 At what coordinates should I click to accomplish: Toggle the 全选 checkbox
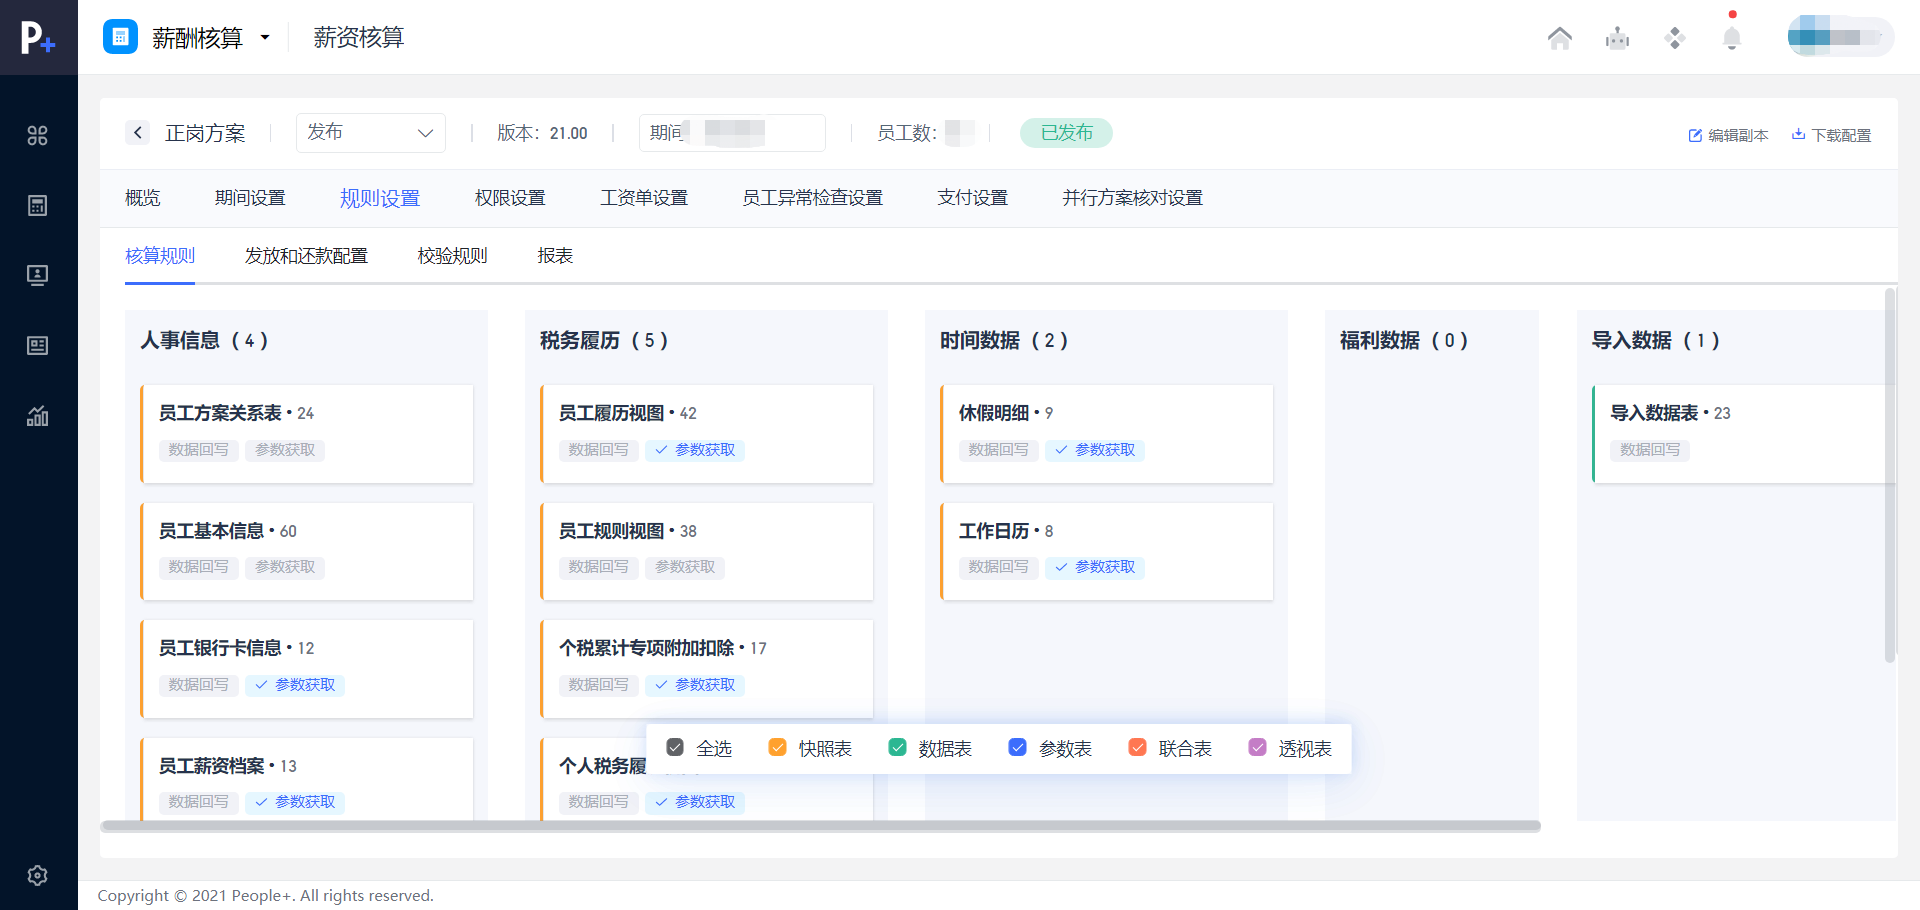pos(675,748)
